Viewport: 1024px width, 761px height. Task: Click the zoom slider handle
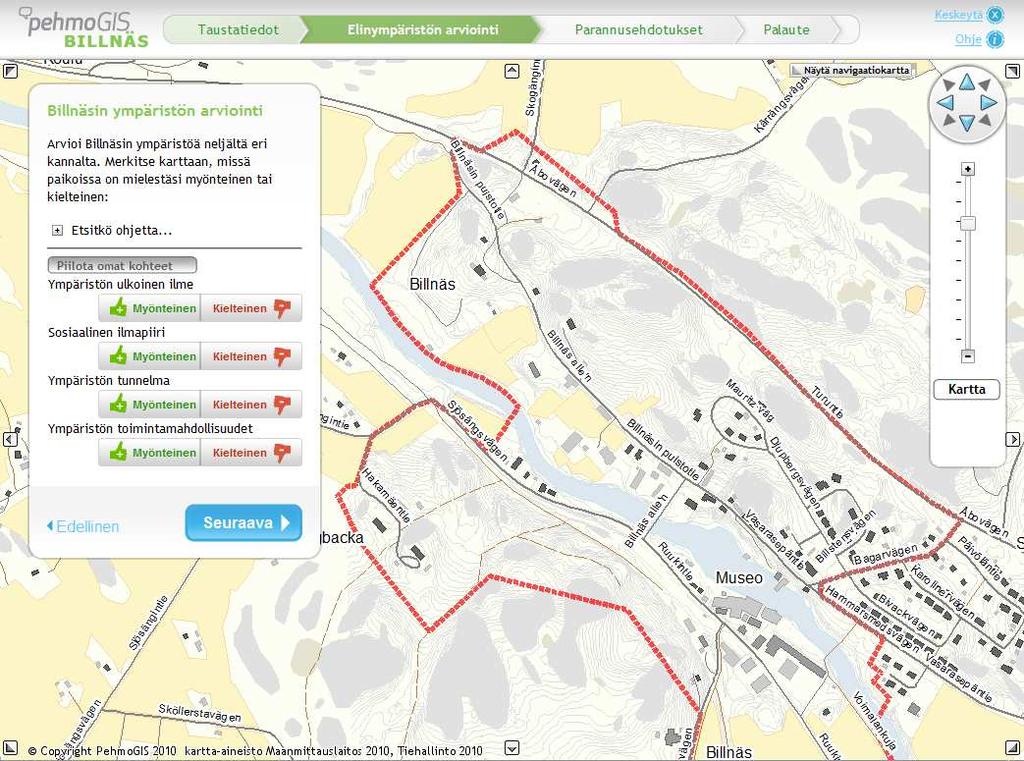tap(968, 223)
